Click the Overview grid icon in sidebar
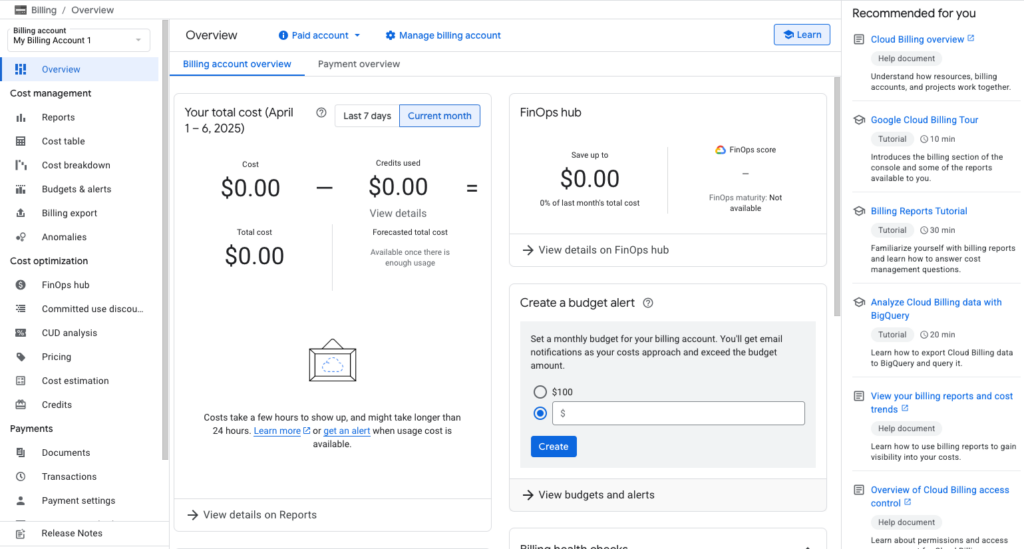1024x549 pixels. [x=21, y=69]
